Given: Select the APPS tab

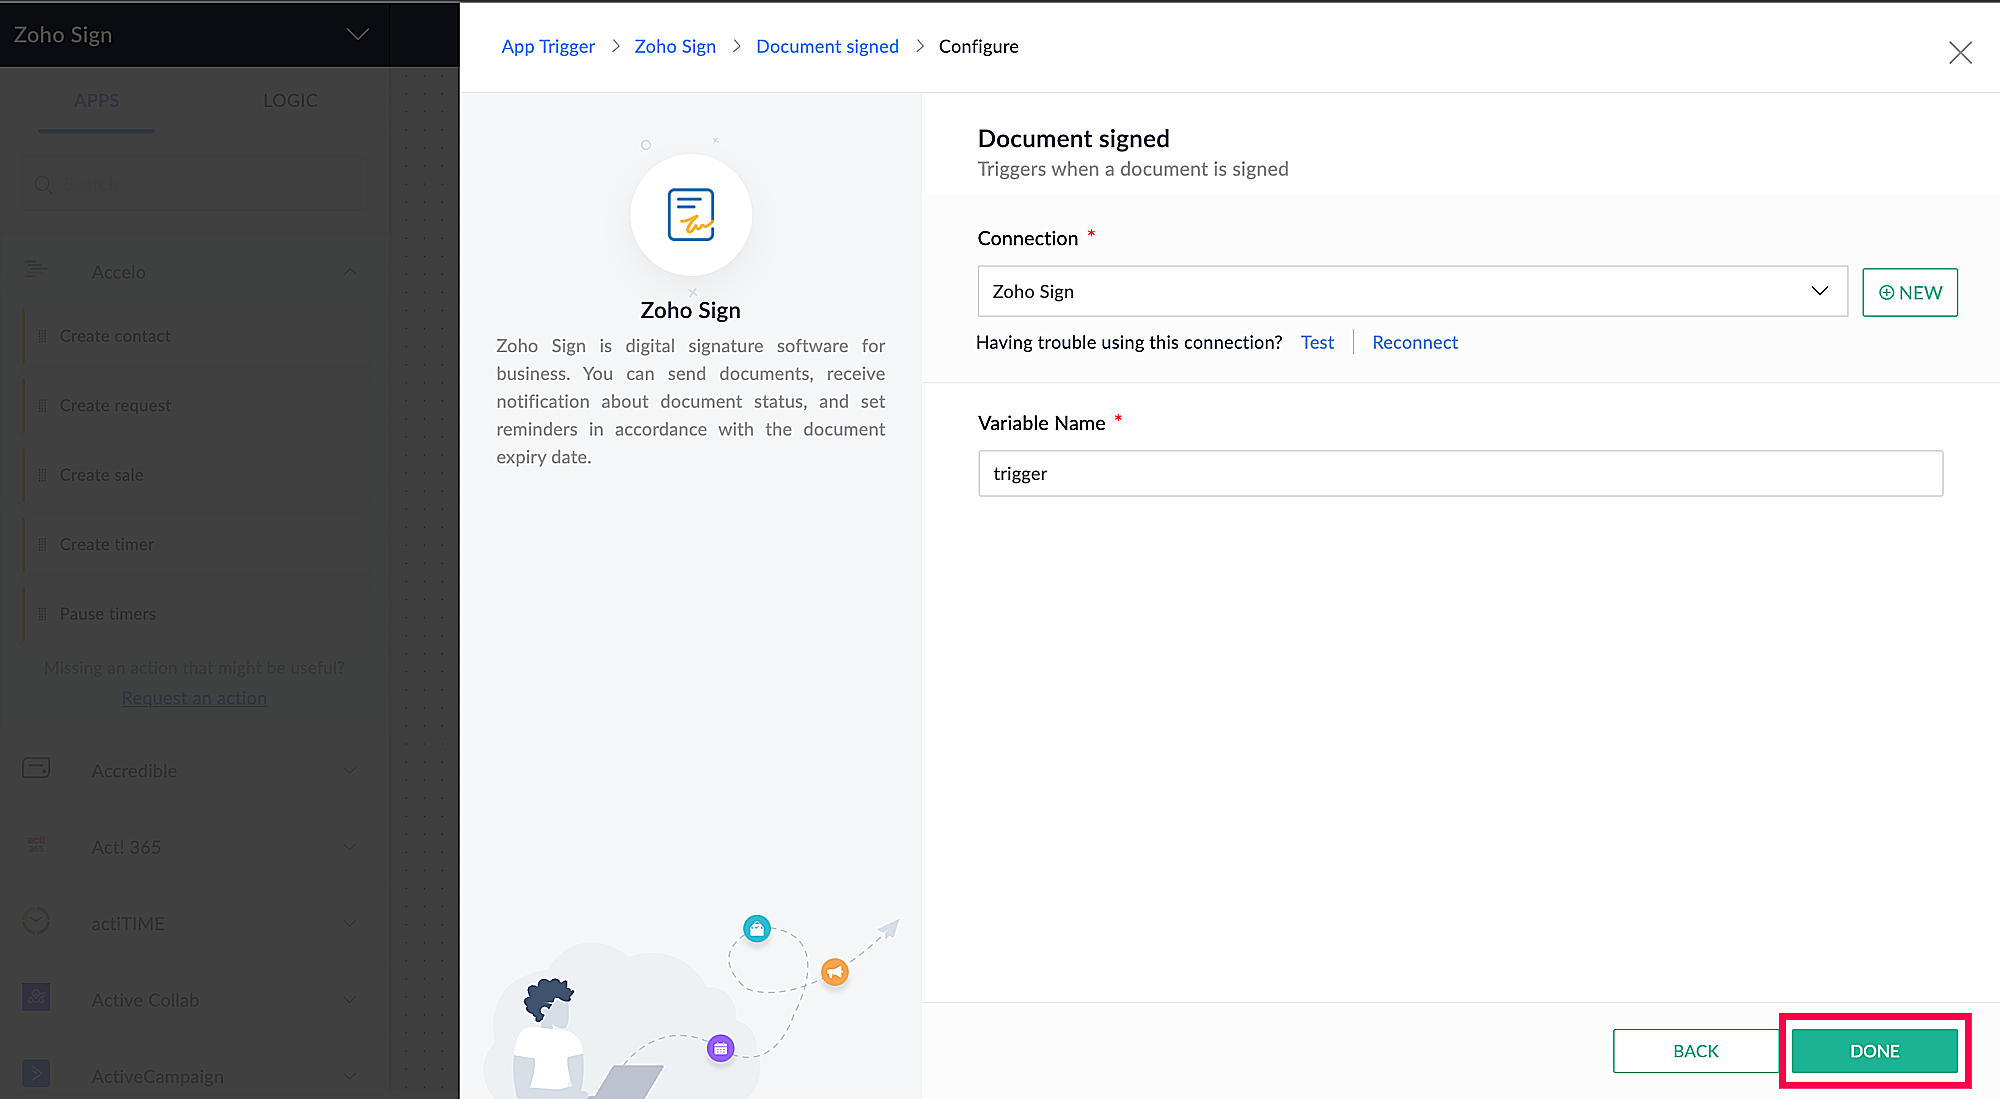Looking at the screenshot, I should (96, 101).
